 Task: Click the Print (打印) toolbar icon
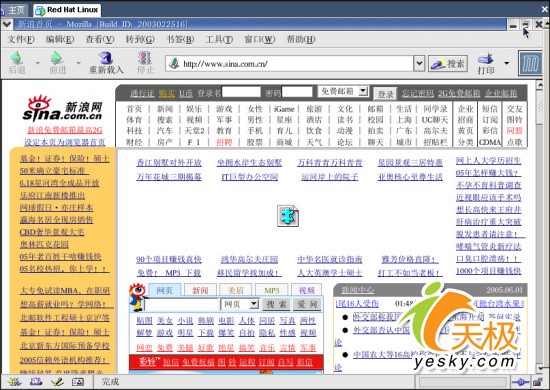(x=486, y=58)
